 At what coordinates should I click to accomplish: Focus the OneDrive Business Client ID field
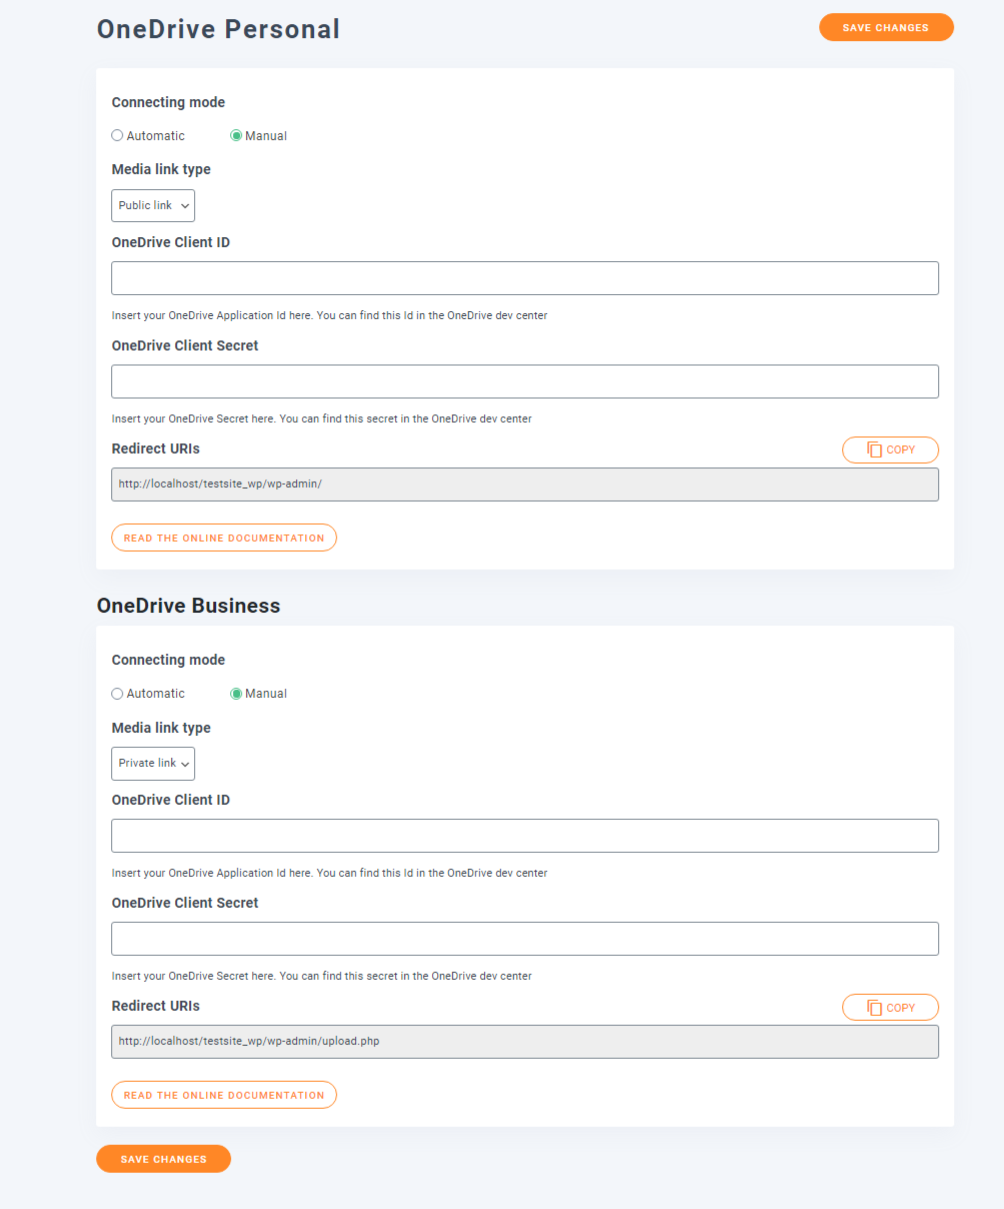[525, 836]
